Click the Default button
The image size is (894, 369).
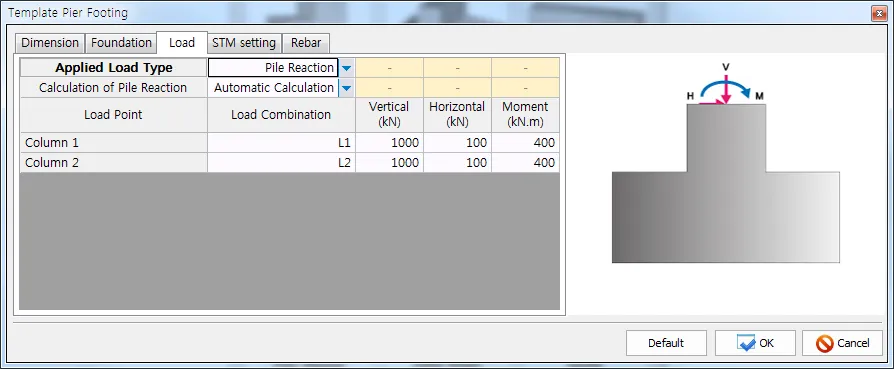click(666, 343)
